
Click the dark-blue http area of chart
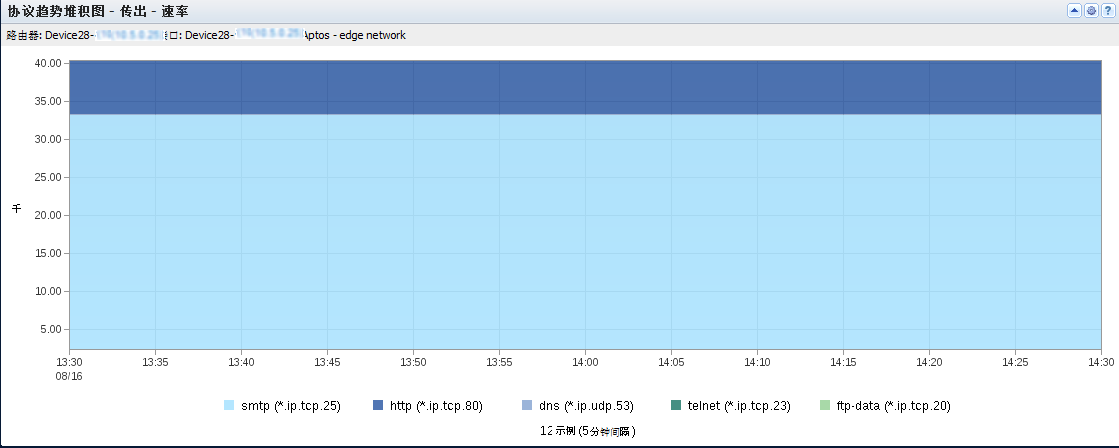point(585,87)
